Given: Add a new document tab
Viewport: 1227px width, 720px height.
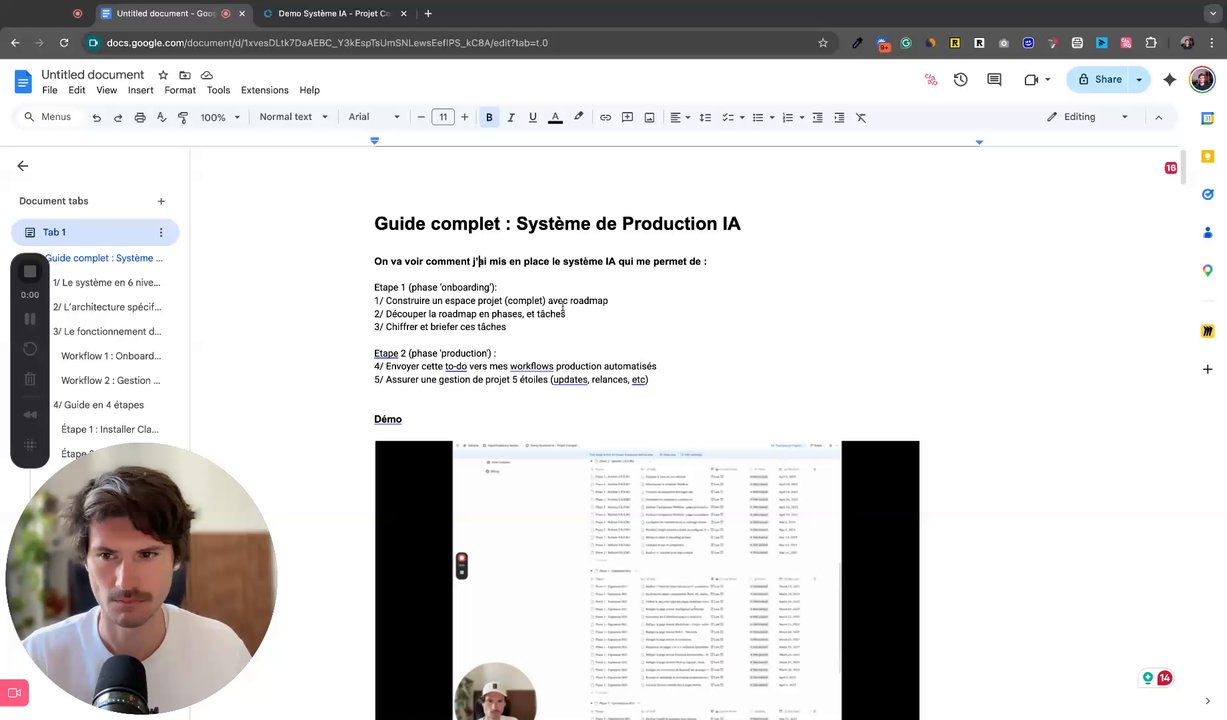Looking at the screenshot, I should (161, 201).
